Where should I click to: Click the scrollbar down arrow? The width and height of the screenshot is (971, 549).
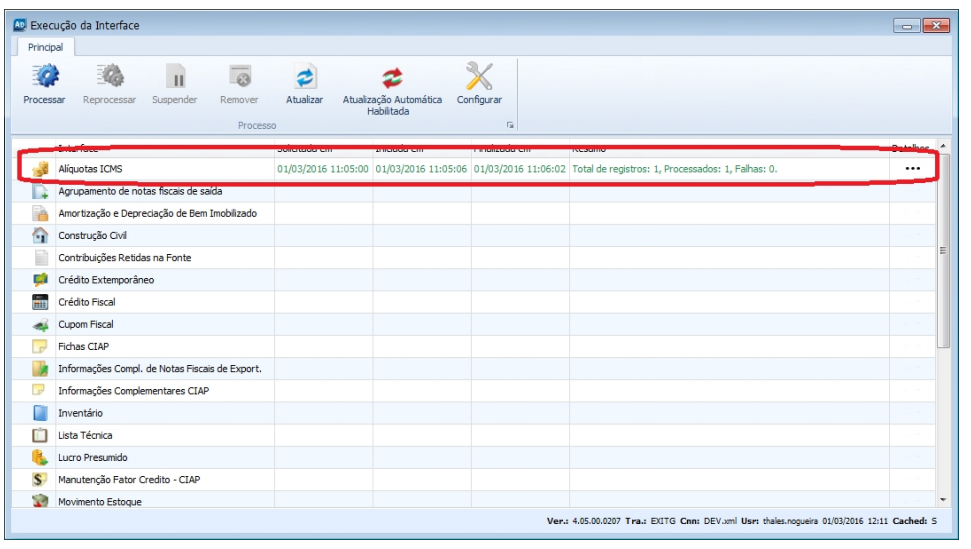coord(943,498)
